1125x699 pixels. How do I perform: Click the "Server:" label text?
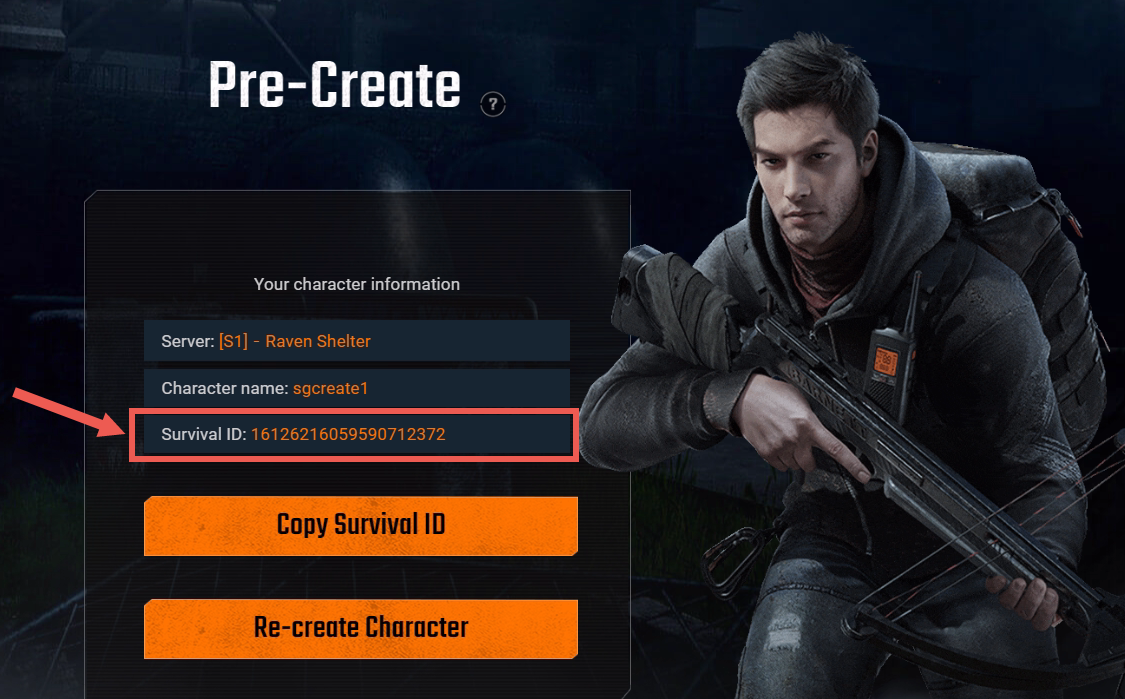click(188, 342)
